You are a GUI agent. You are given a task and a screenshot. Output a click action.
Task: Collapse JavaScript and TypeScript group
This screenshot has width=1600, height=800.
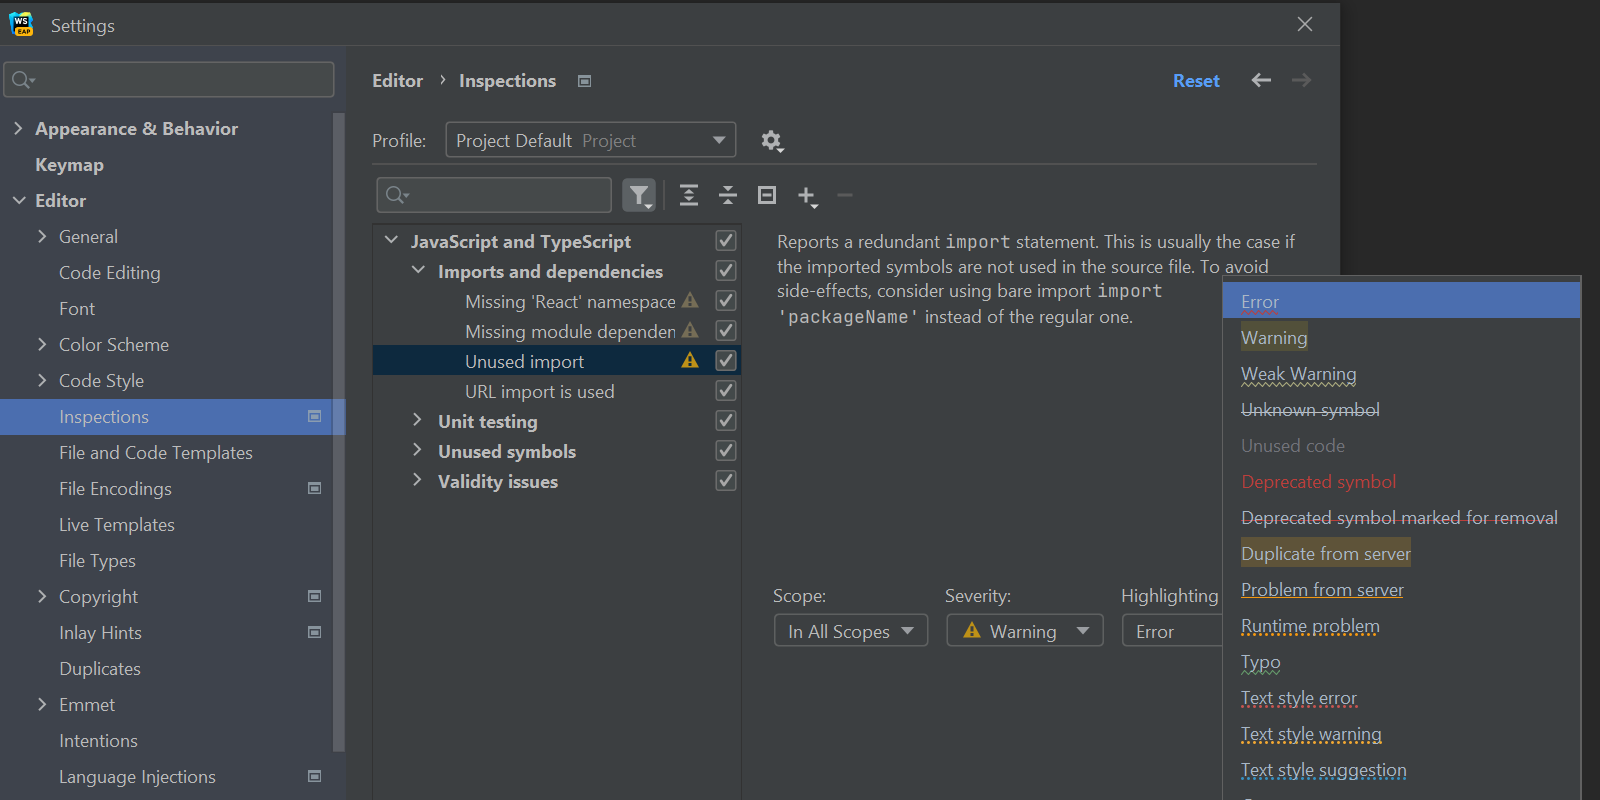(392, 241)
